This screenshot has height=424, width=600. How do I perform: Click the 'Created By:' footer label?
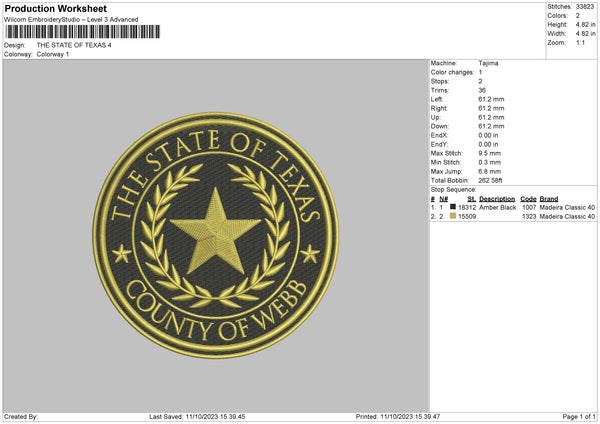click(x=21, y=417)
